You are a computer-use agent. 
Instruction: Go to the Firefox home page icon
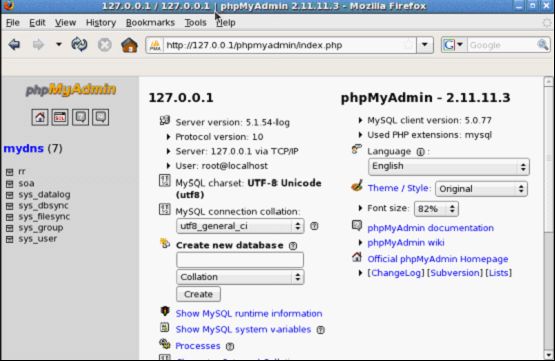coord(129,45)
